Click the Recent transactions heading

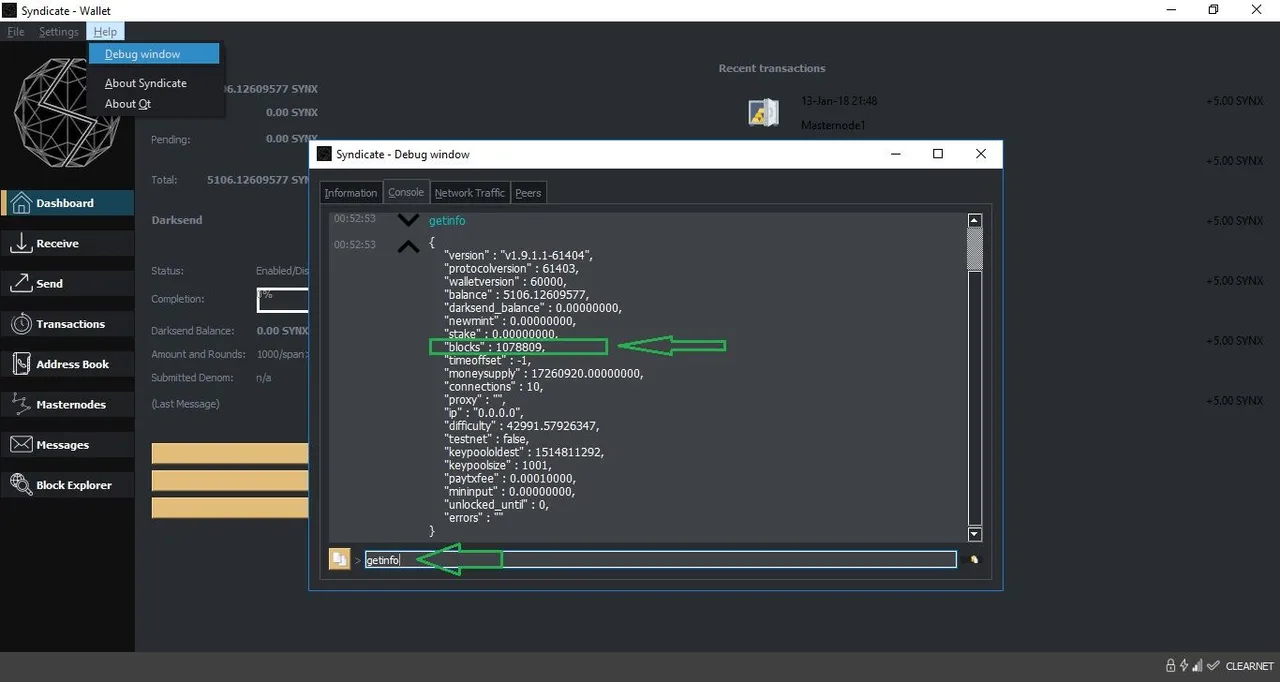pyautogui.click(x=772, y=68)
